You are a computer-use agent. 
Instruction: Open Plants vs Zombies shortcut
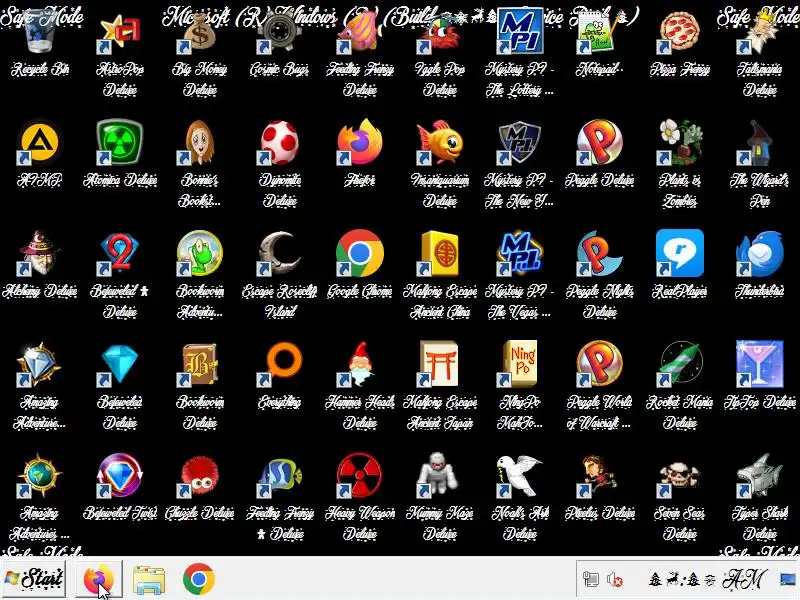coord(680,142)
